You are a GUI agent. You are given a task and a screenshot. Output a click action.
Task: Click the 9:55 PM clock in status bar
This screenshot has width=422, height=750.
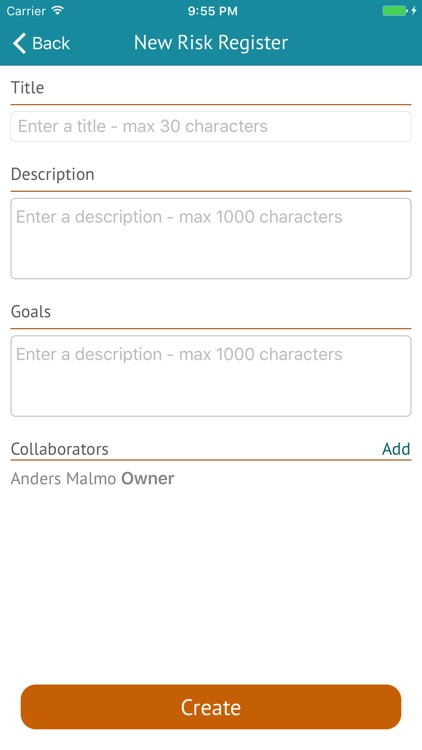click(x=212, y=11)
